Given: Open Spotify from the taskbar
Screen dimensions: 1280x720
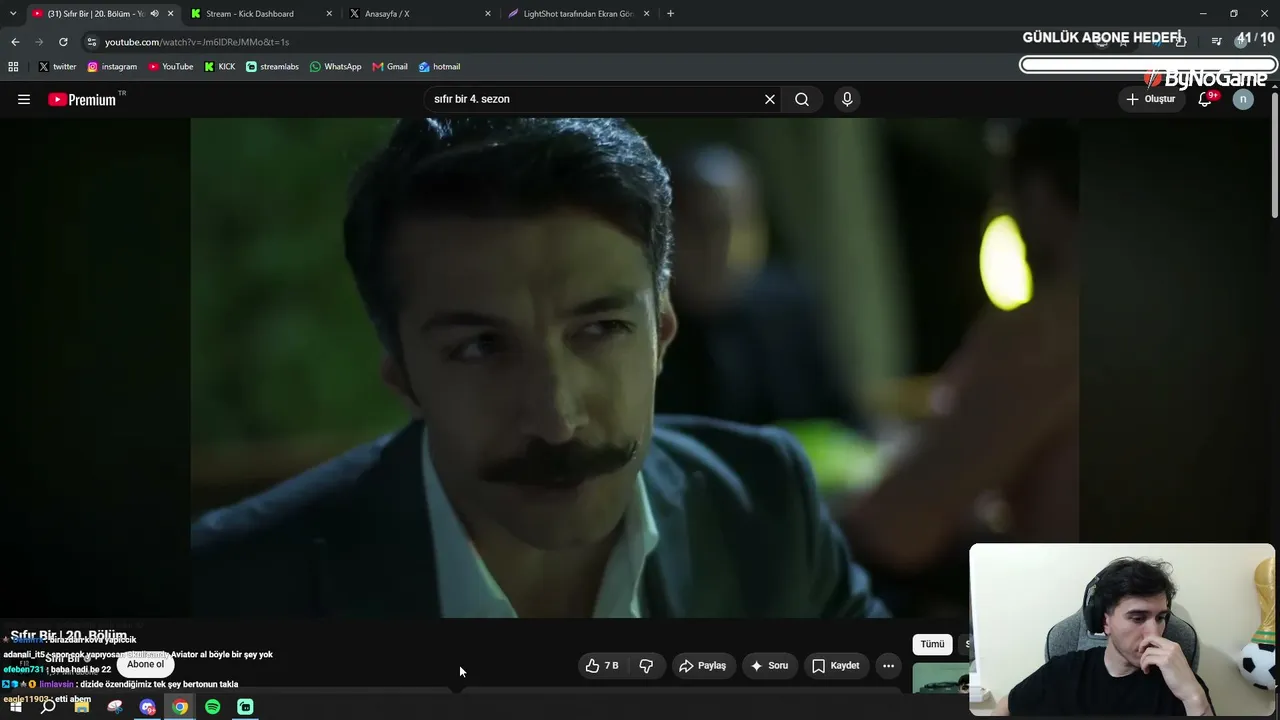Looking at the screenshot, I should coord(212,707).
